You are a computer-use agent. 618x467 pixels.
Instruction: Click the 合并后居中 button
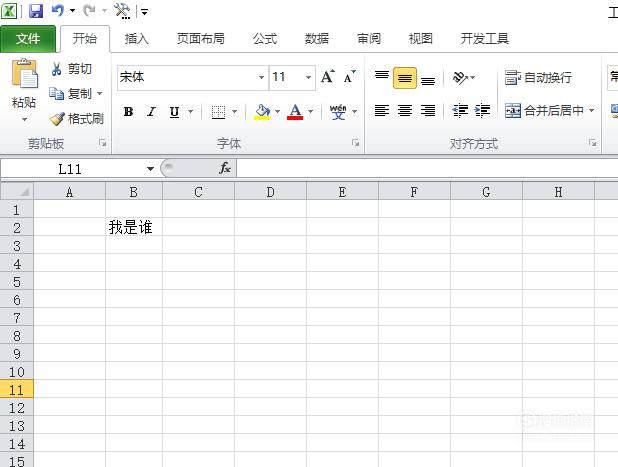coord(544,111)
